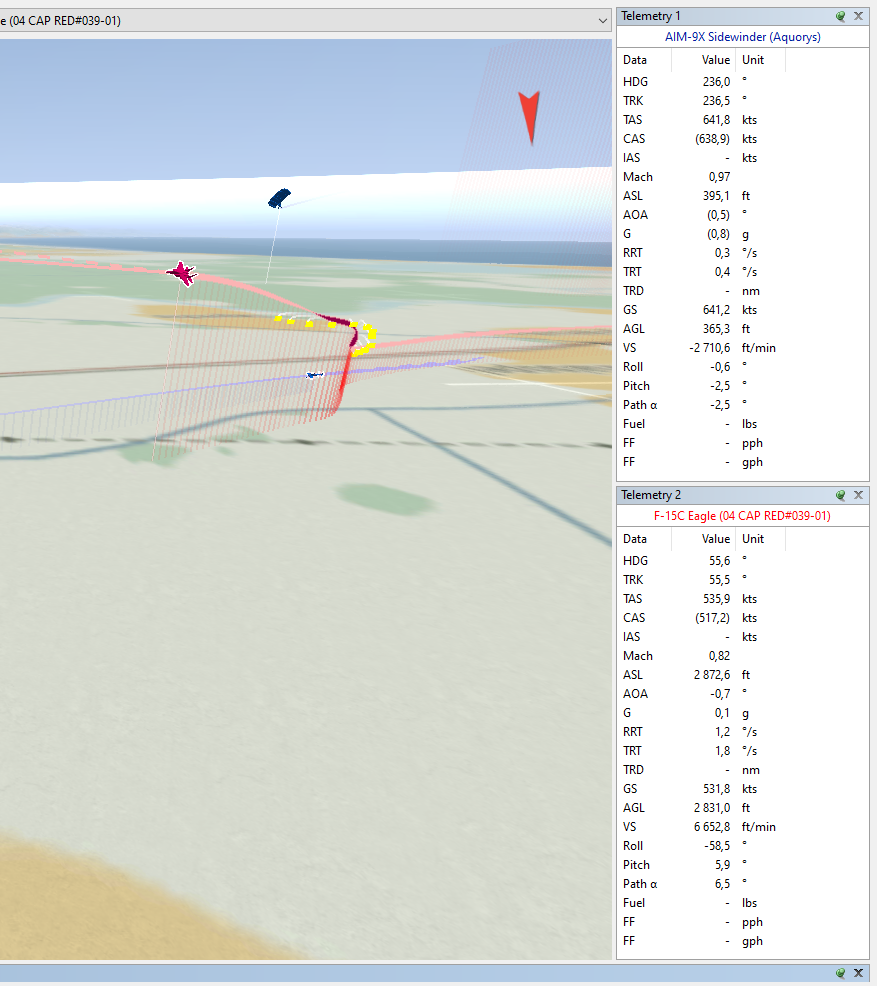
Task: Close the Telemetry 2 panel
Action: (858, 496)
